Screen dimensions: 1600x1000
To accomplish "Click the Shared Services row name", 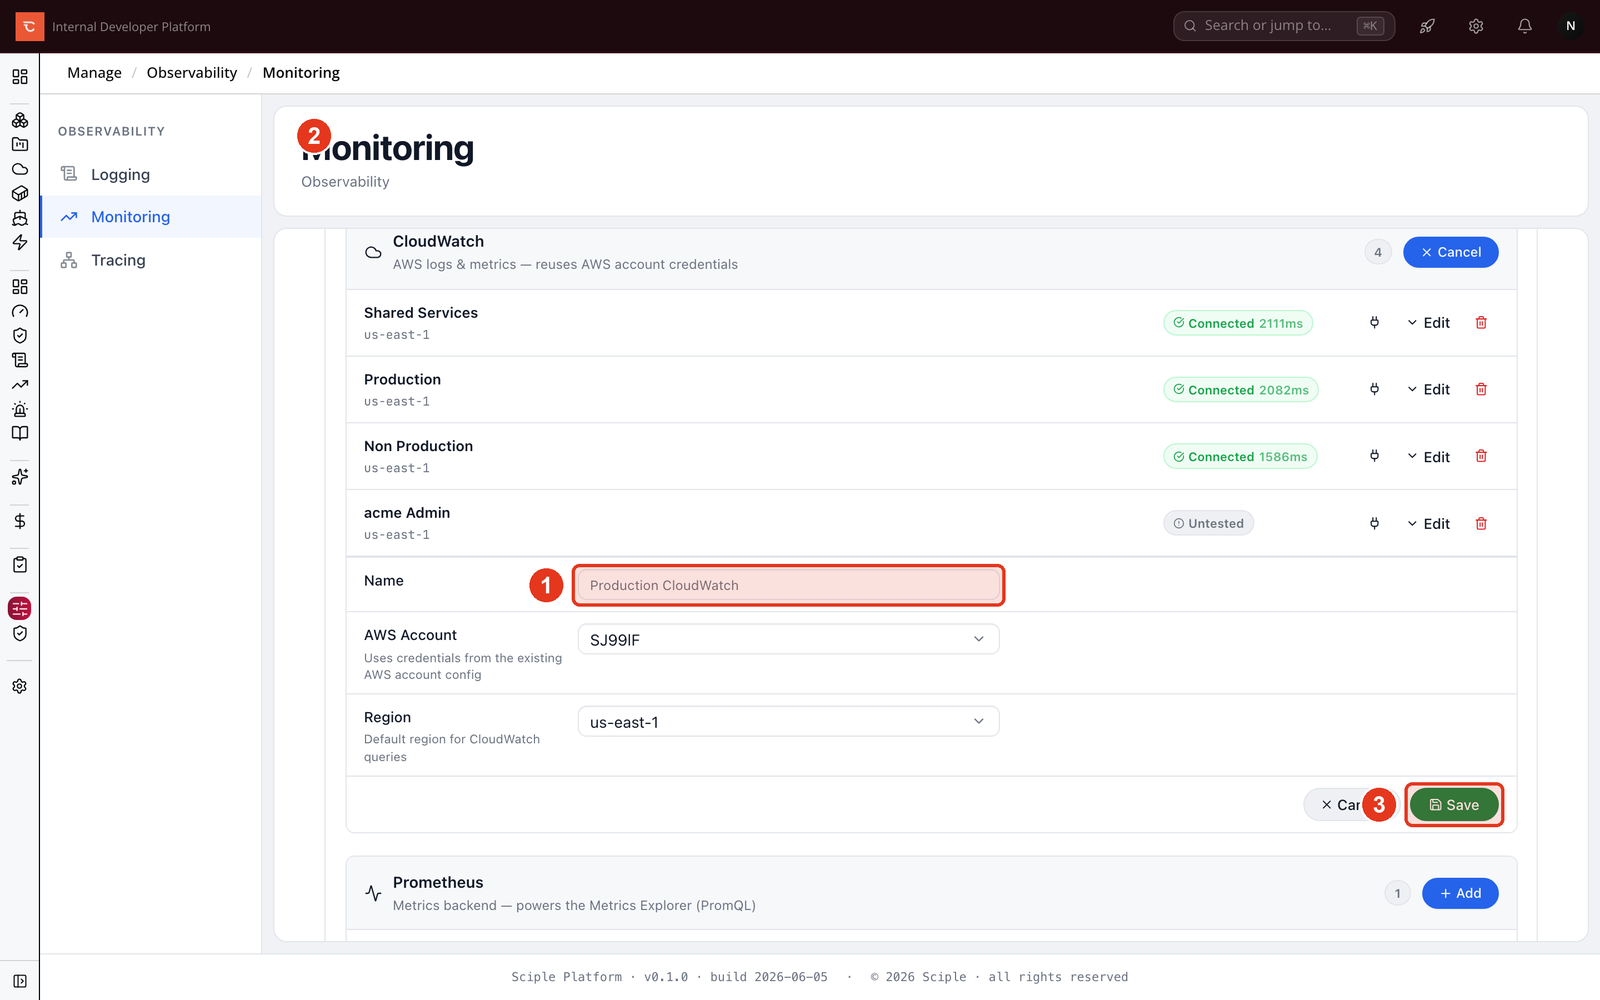I will click(421, 313).
